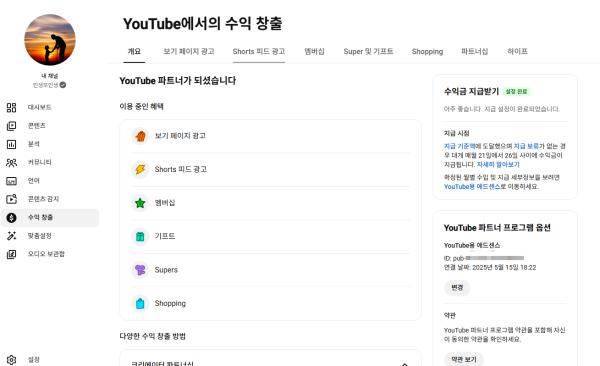Open 콘텐츠 감지 text in the sidebar
The width and height of the screenshot is (600, 366).
(x=43, y=199)
